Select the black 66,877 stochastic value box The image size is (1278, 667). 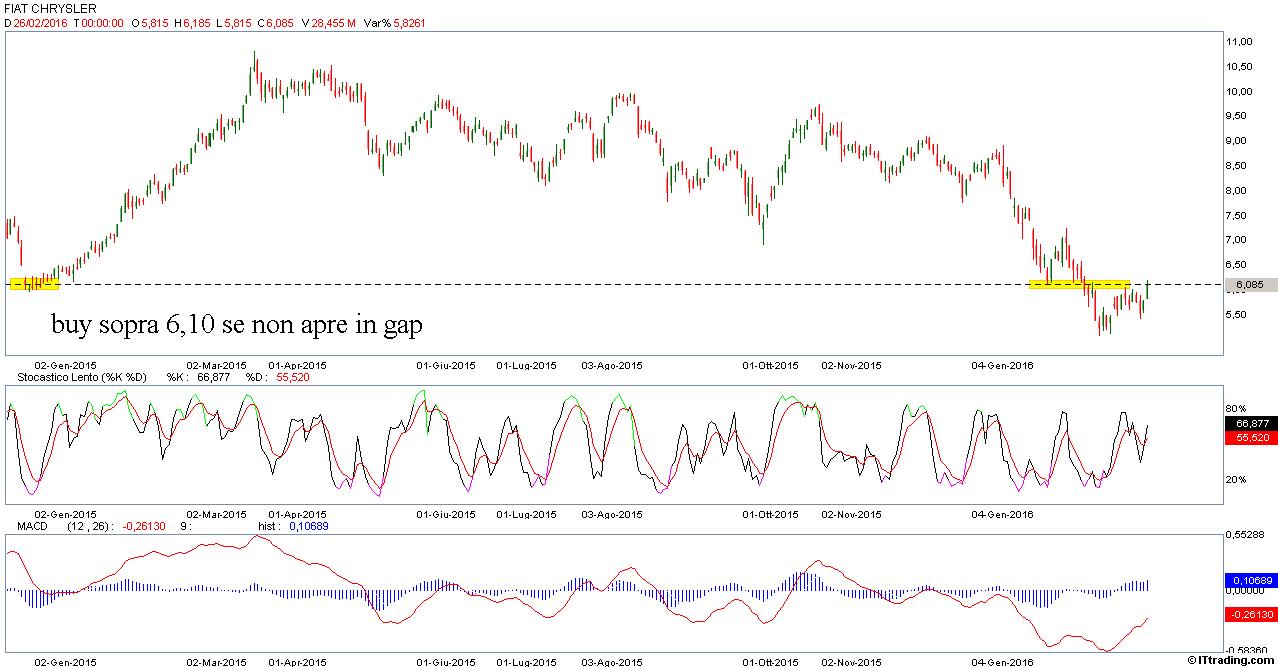[1249, 425]
